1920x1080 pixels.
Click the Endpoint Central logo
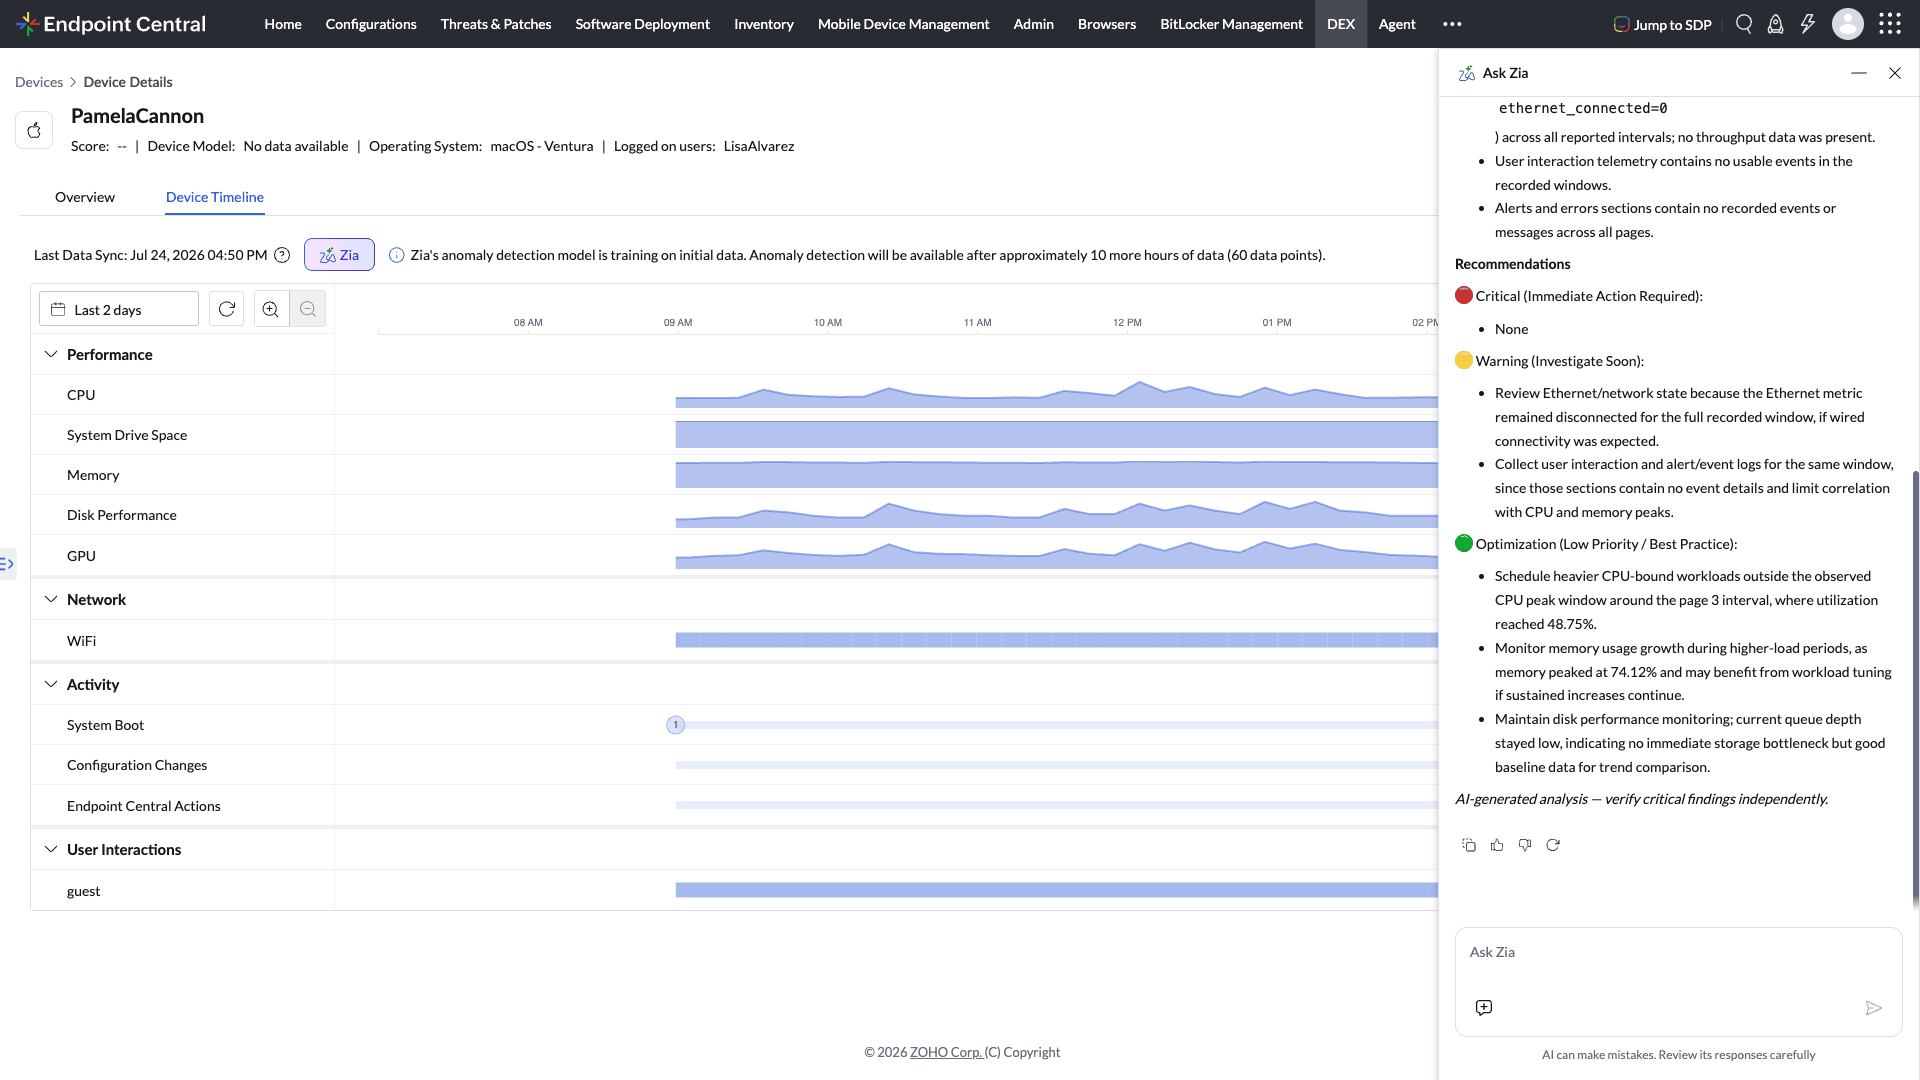pos(111,24)
